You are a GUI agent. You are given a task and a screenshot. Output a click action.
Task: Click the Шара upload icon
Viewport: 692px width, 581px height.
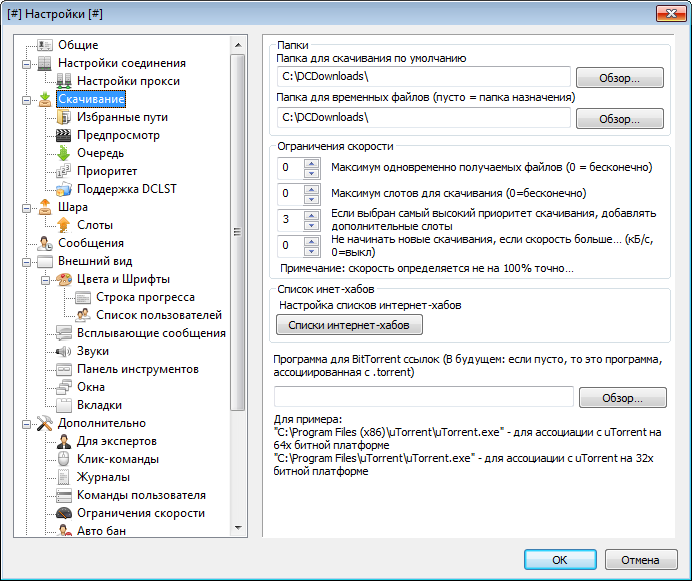[x=45, y=207]
